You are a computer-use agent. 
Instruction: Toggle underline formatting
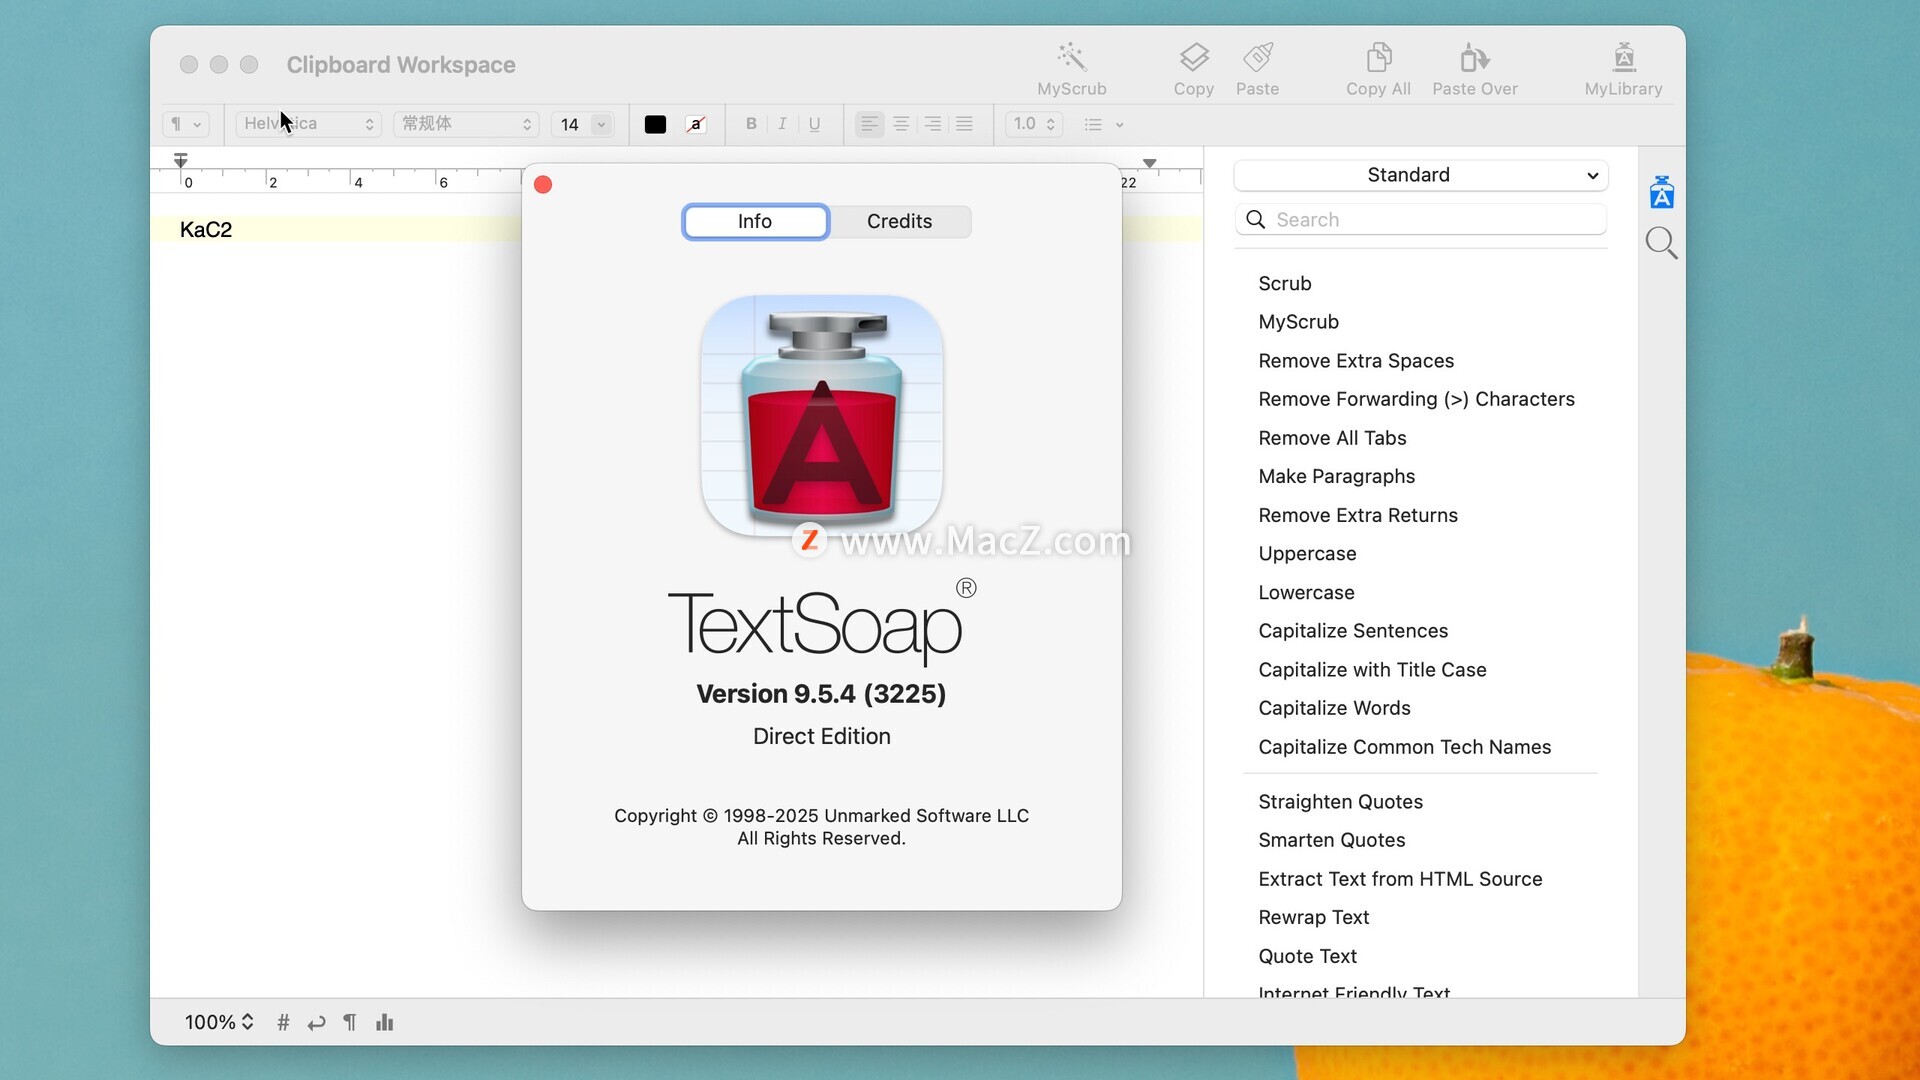814,124
